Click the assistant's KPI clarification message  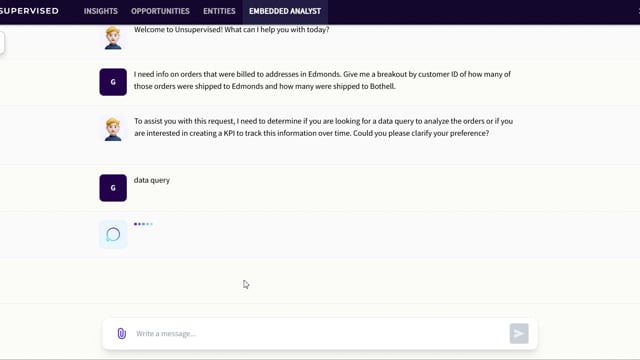coord(323,127)
